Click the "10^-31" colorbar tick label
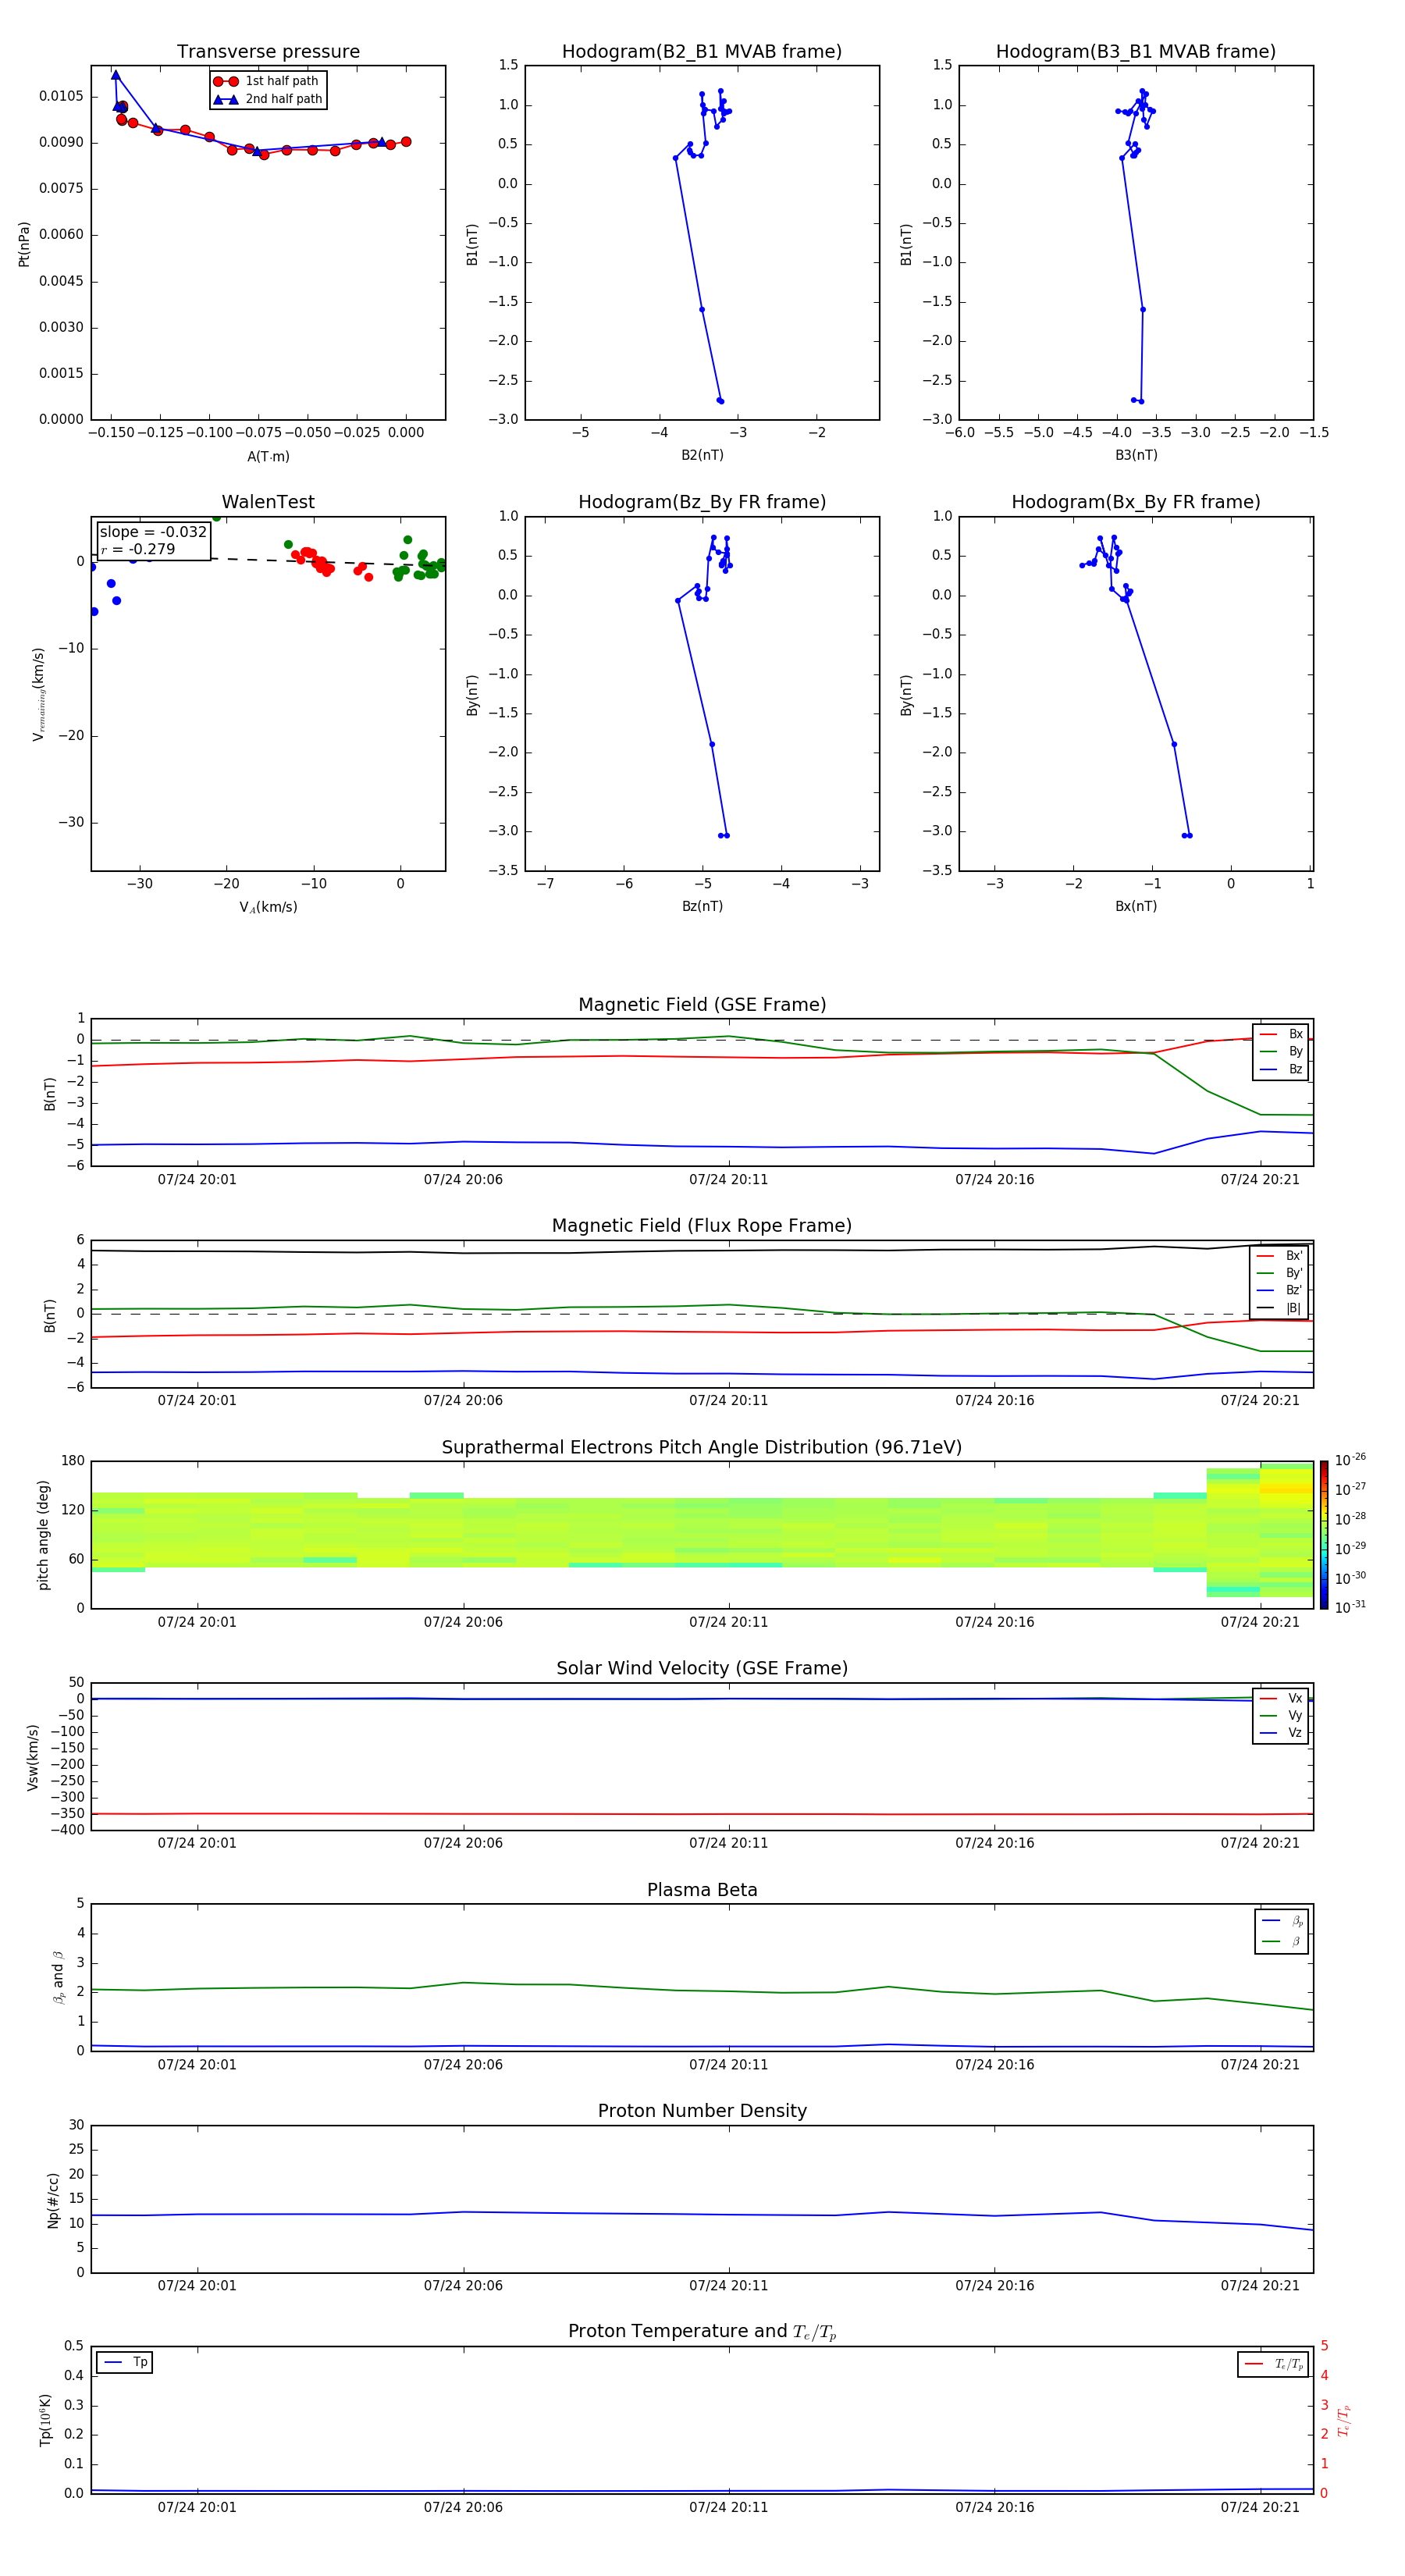Image resolution: width=1405 pixels, height=2576 pixels. tap(1350, 1607)
